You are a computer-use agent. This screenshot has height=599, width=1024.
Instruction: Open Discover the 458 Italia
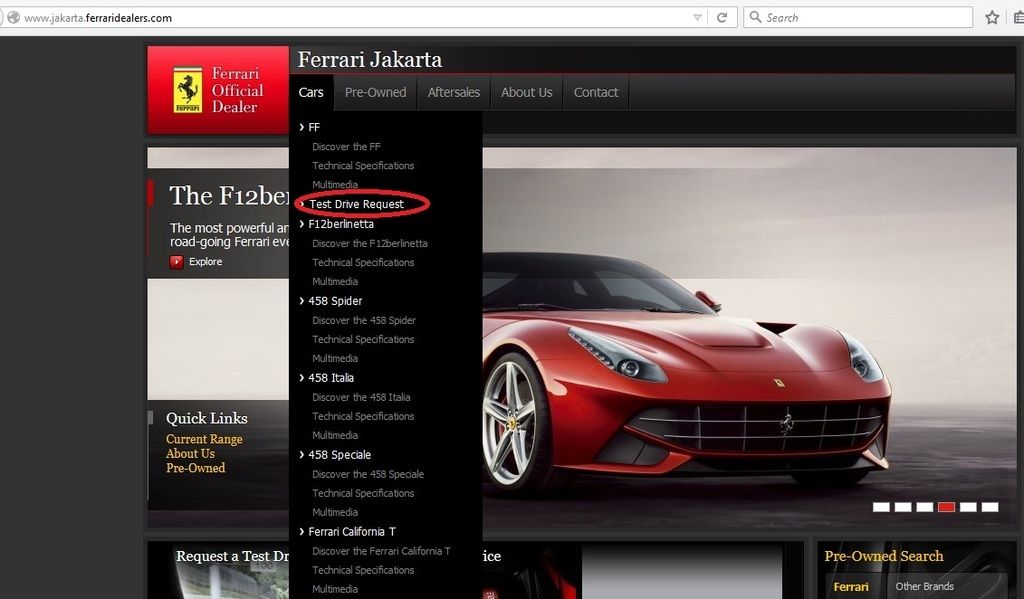[x=361, y=397]
